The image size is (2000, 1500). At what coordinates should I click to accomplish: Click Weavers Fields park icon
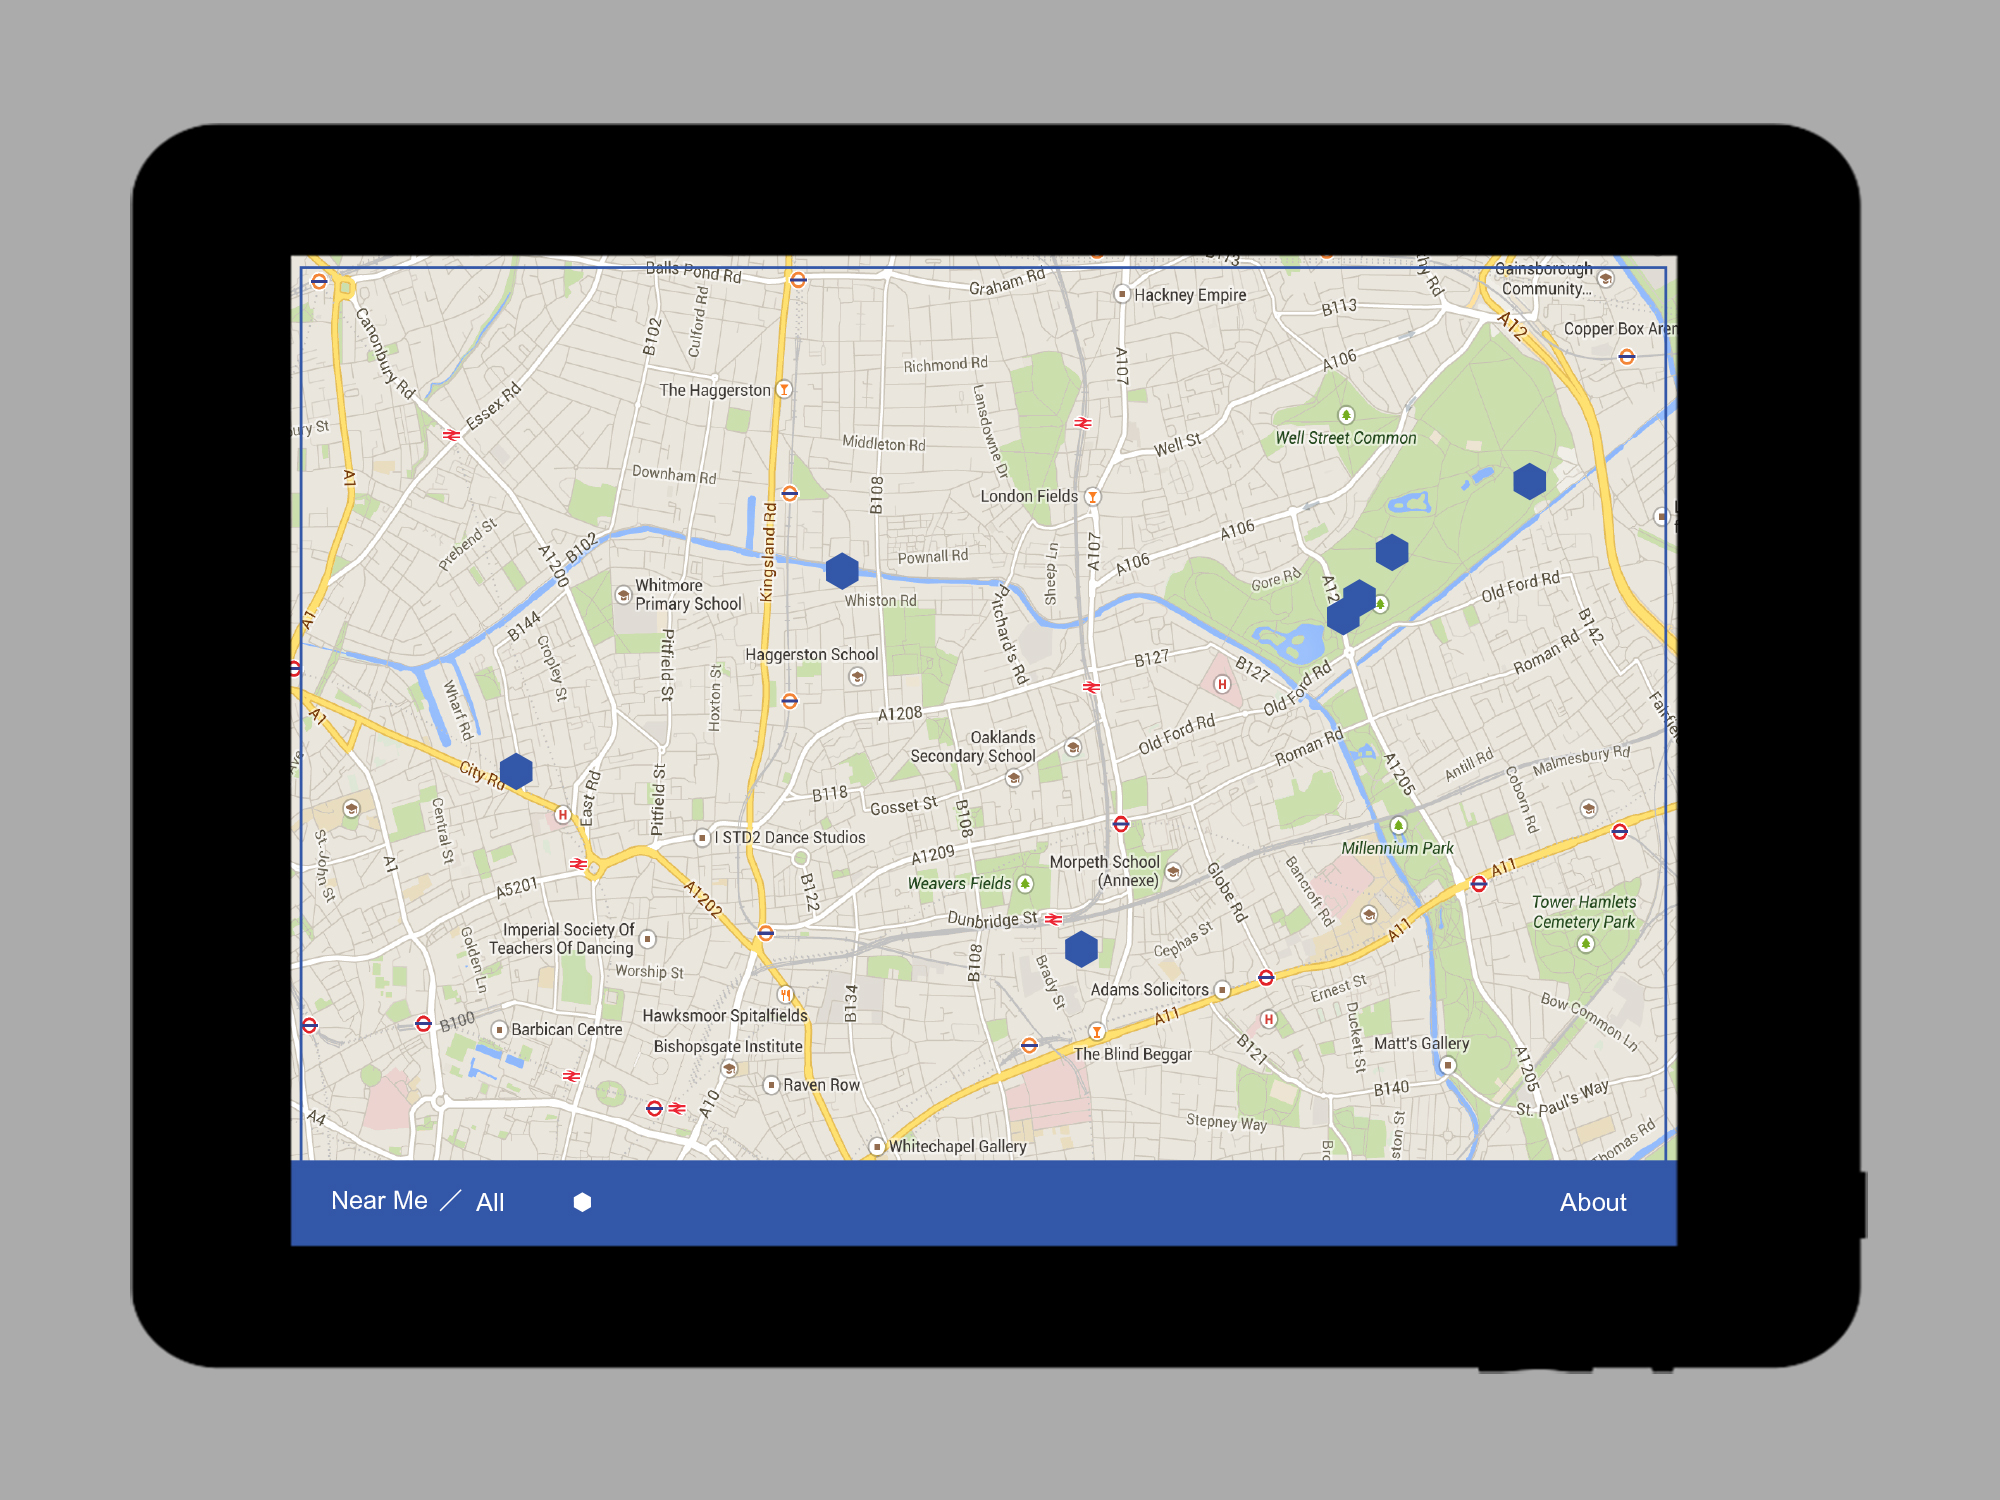[x=1024, y=883]
